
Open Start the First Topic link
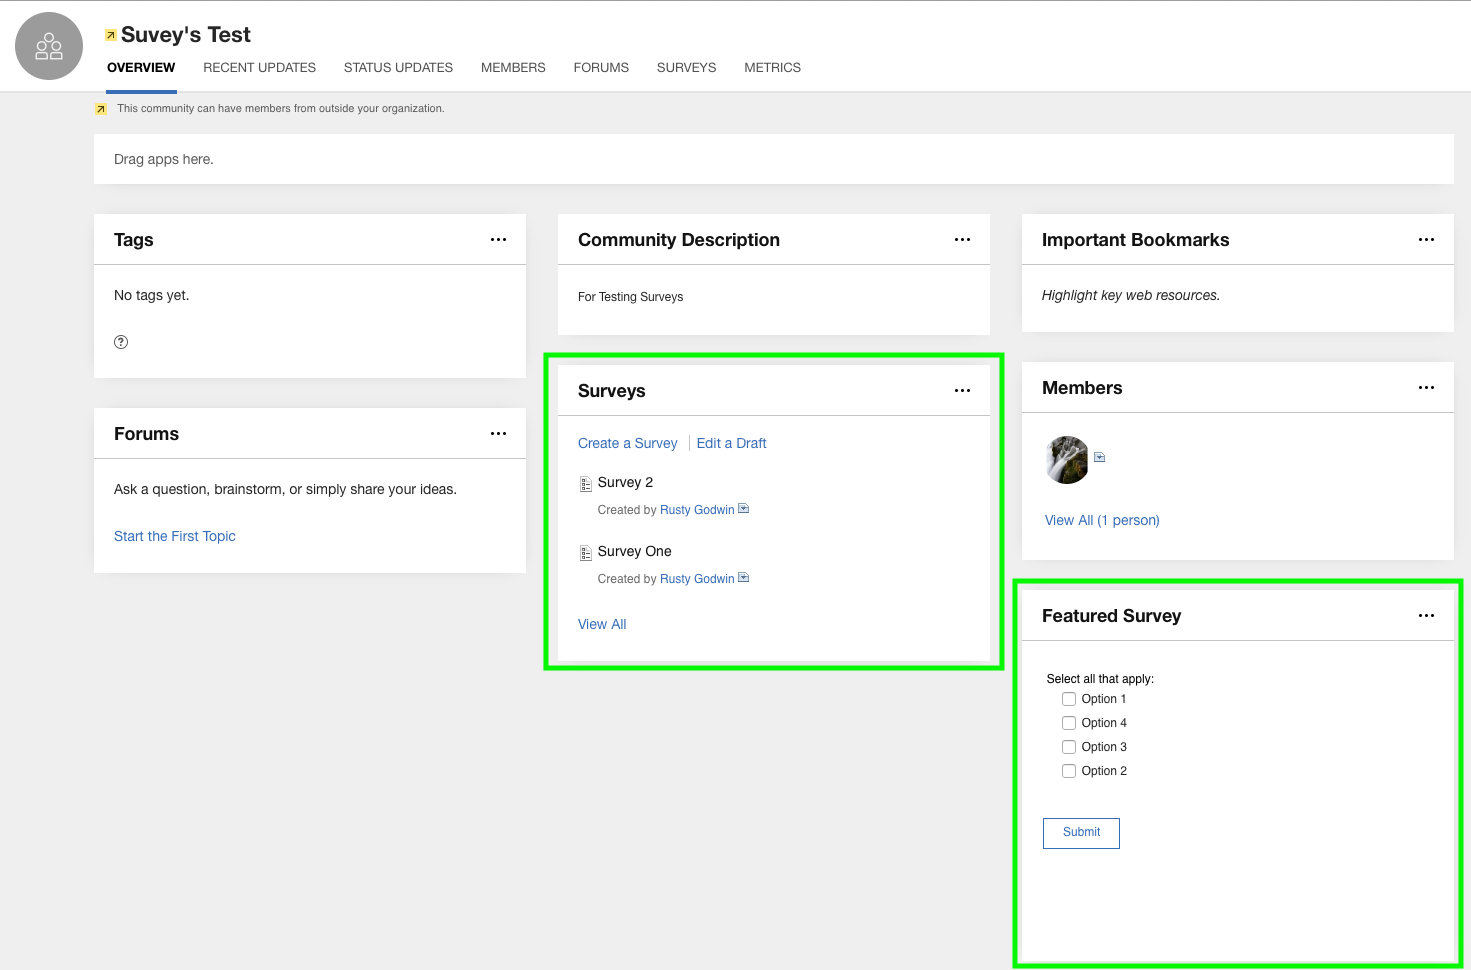pos(175,536)
